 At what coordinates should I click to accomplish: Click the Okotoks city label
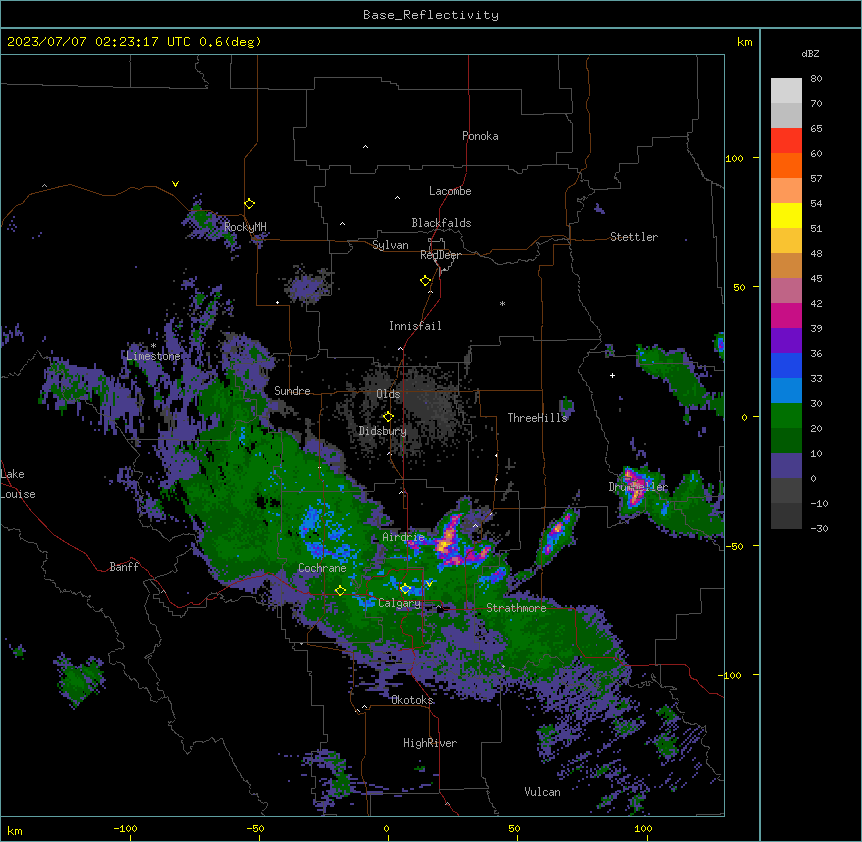point(412,700)
